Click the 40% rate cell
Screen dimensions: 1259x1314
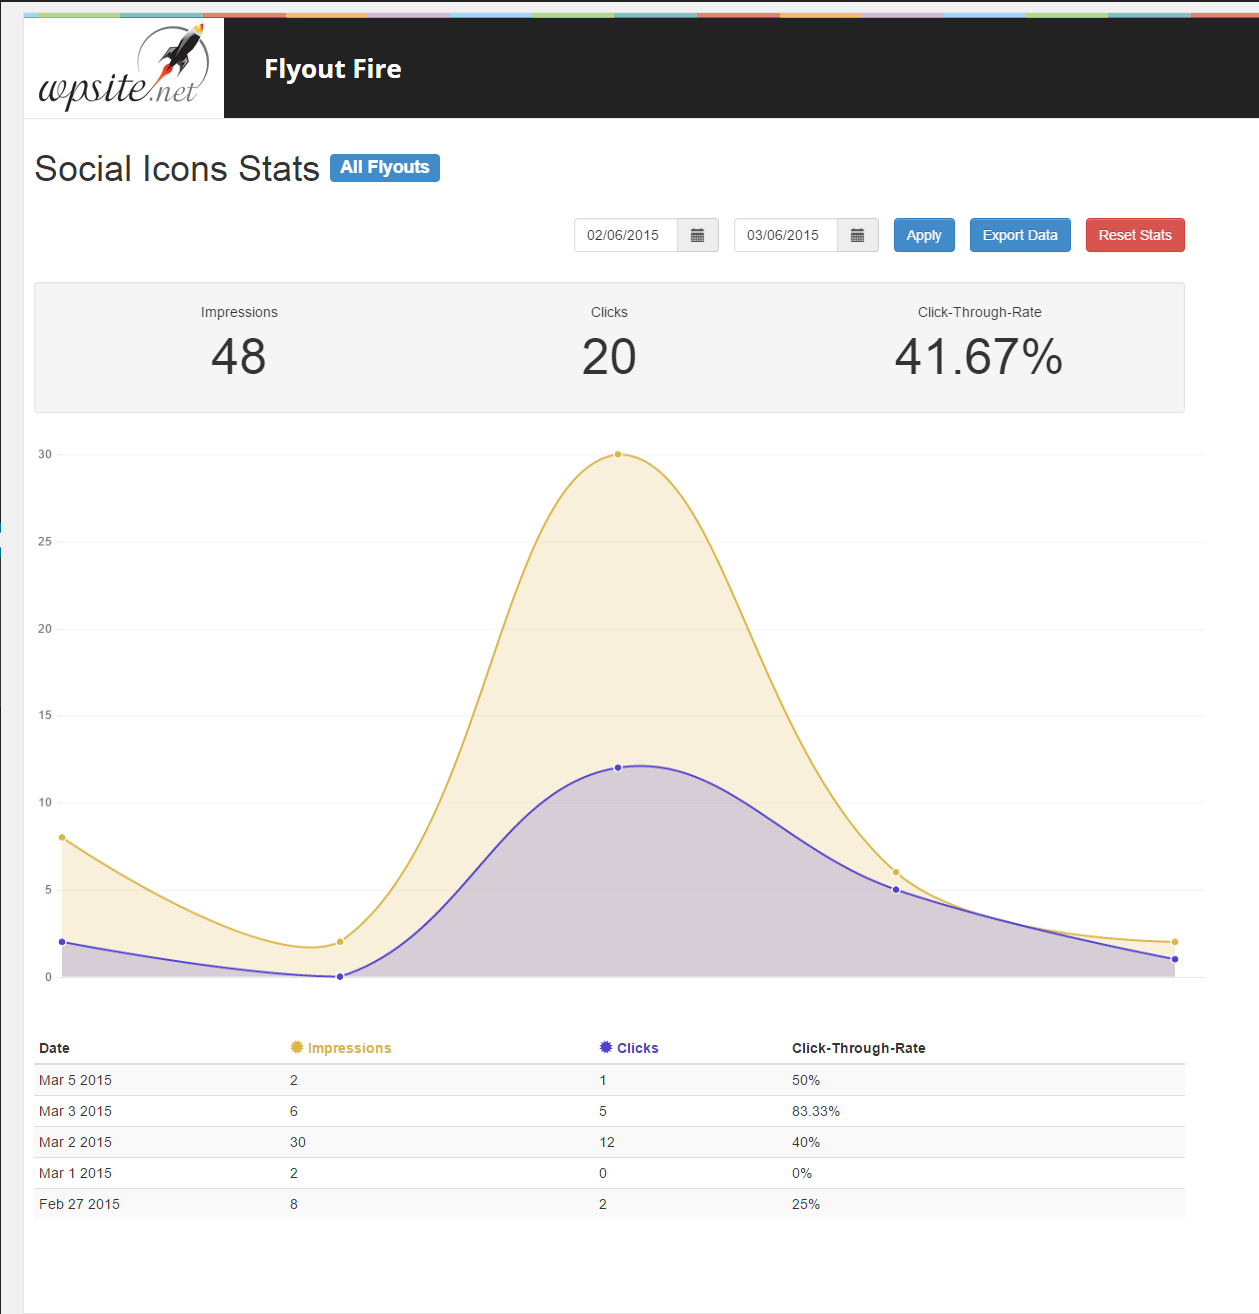[806, 1142]
